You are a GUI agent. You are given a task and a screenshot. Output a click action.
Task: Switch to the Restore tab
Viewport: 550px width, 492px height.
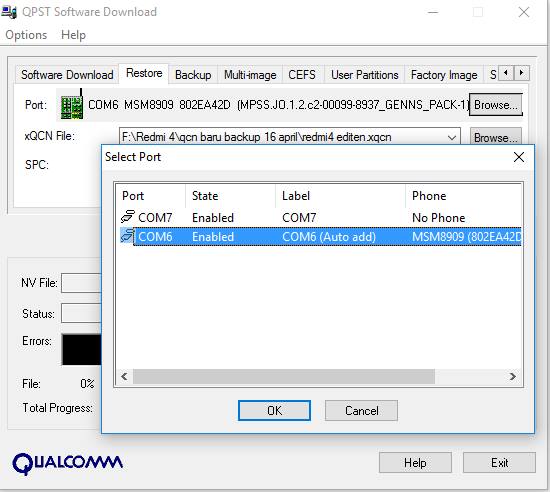point(144,73)
